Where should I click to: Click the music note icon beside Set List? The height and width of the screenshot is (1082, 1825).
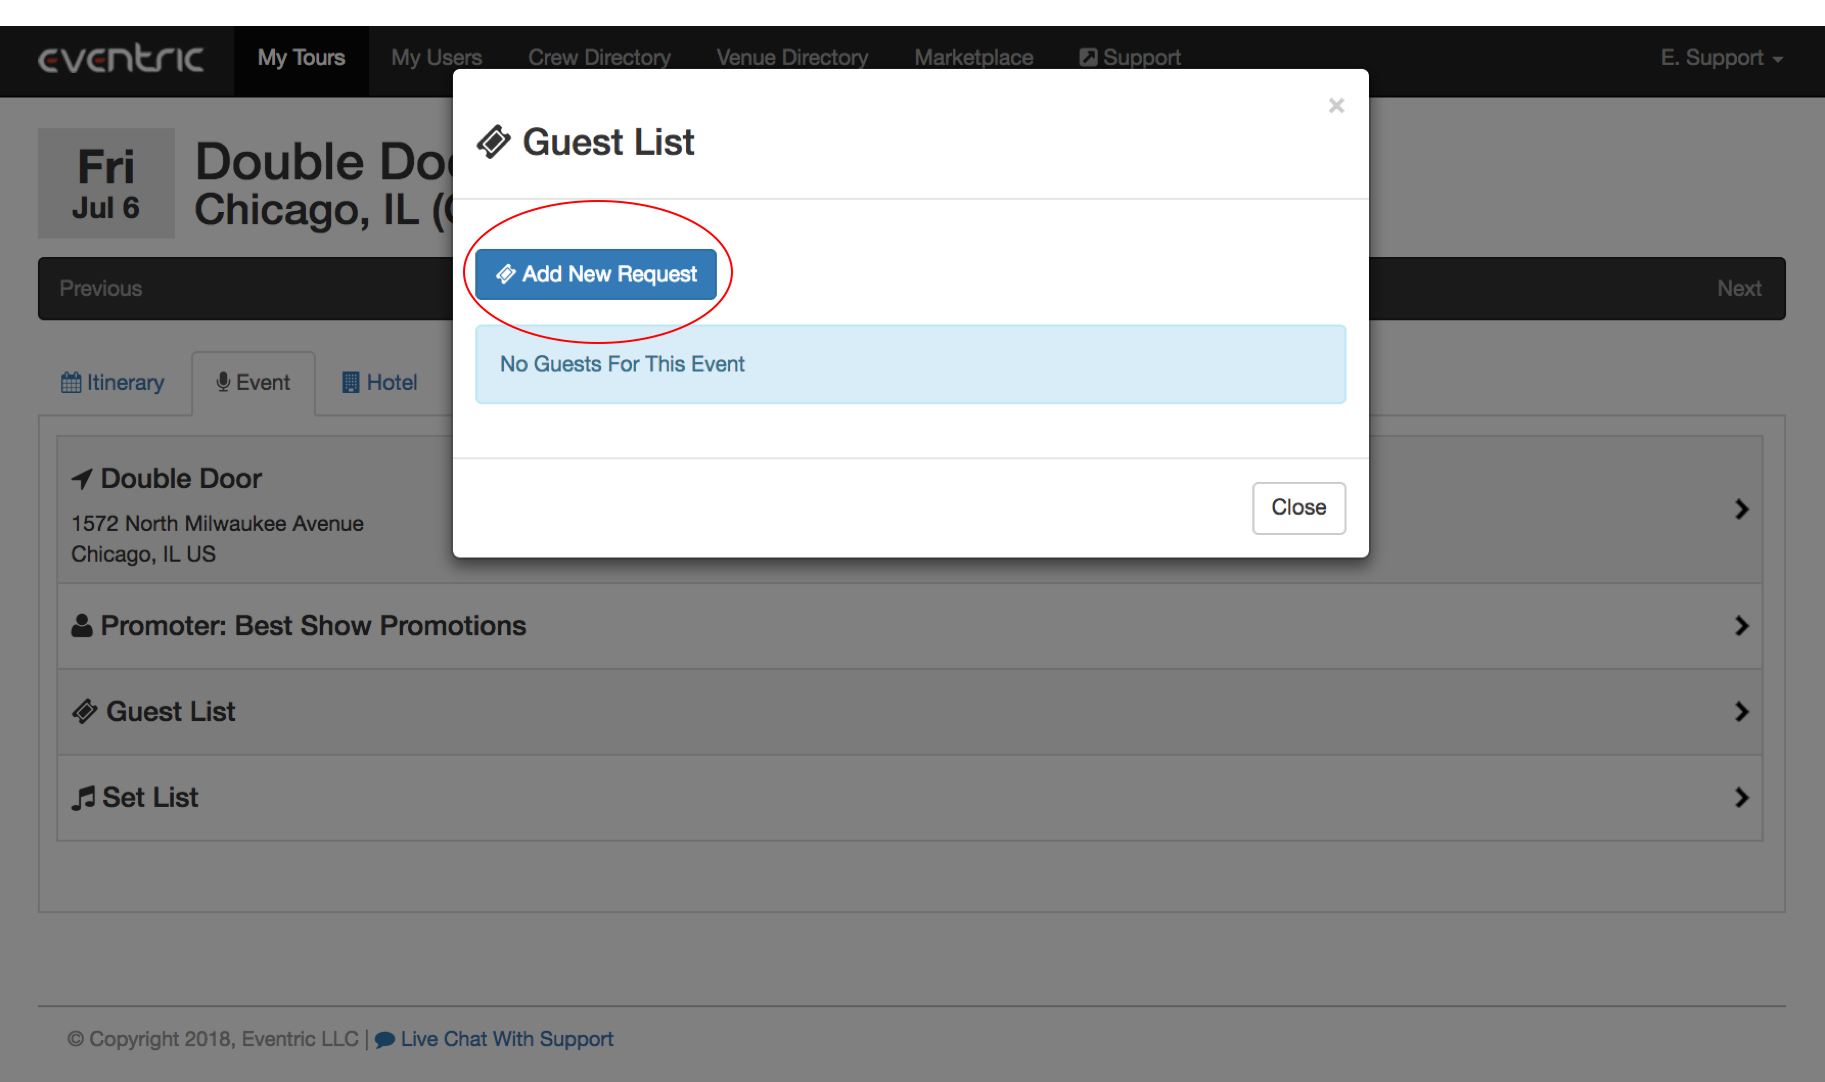83,798
